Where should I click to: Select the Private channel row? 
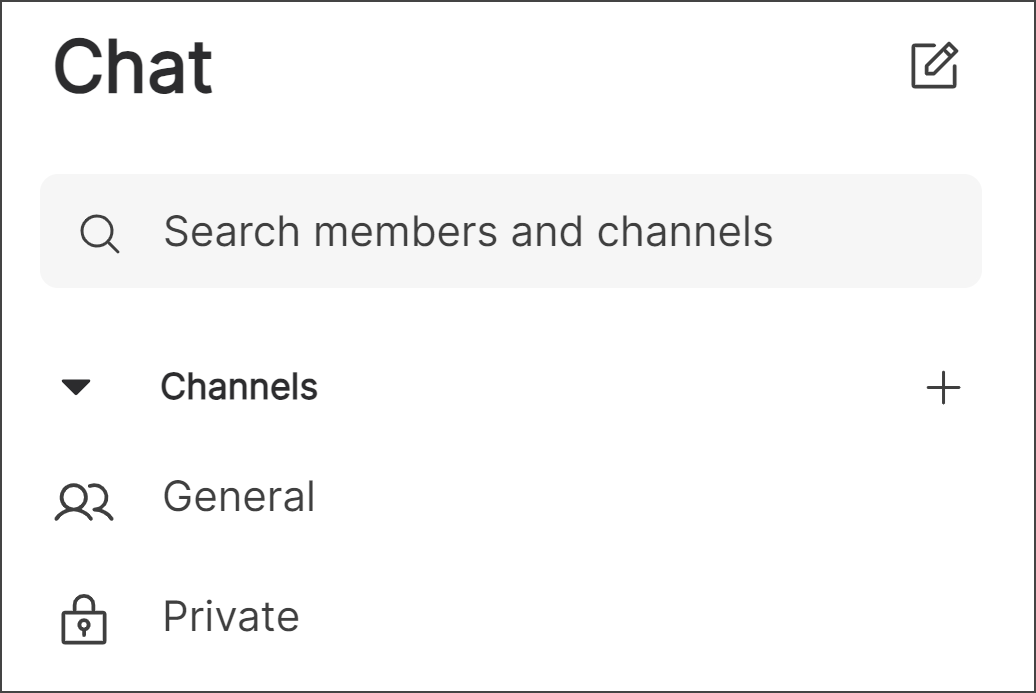point(233,617)
